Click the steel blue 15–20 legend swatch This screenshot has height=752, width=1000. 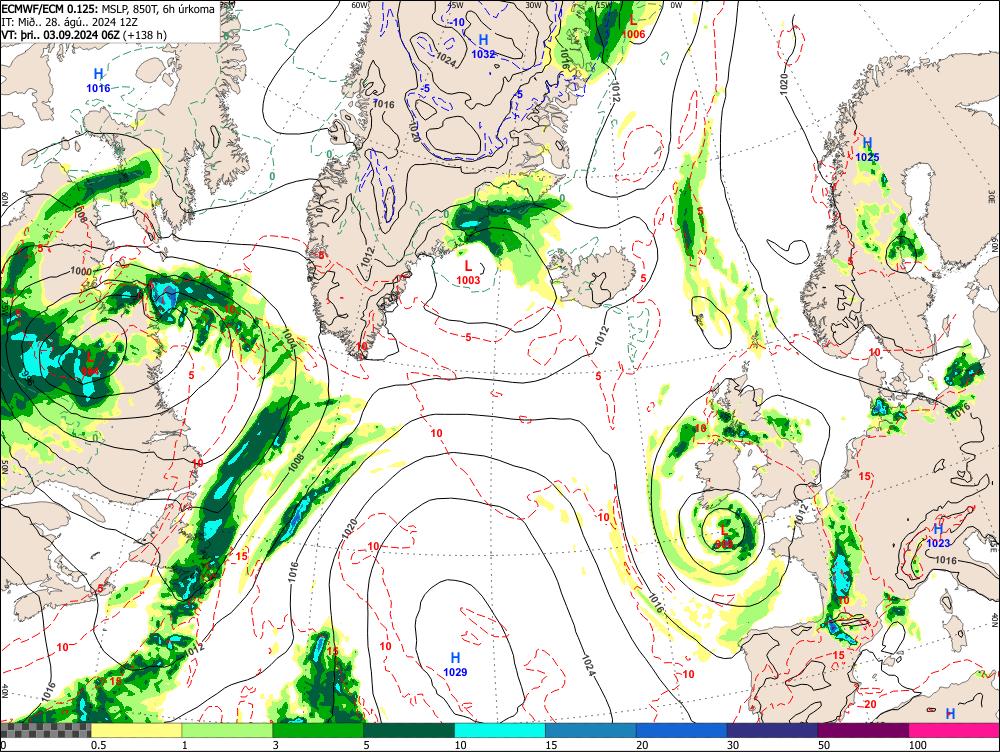(x=591, y=730)
